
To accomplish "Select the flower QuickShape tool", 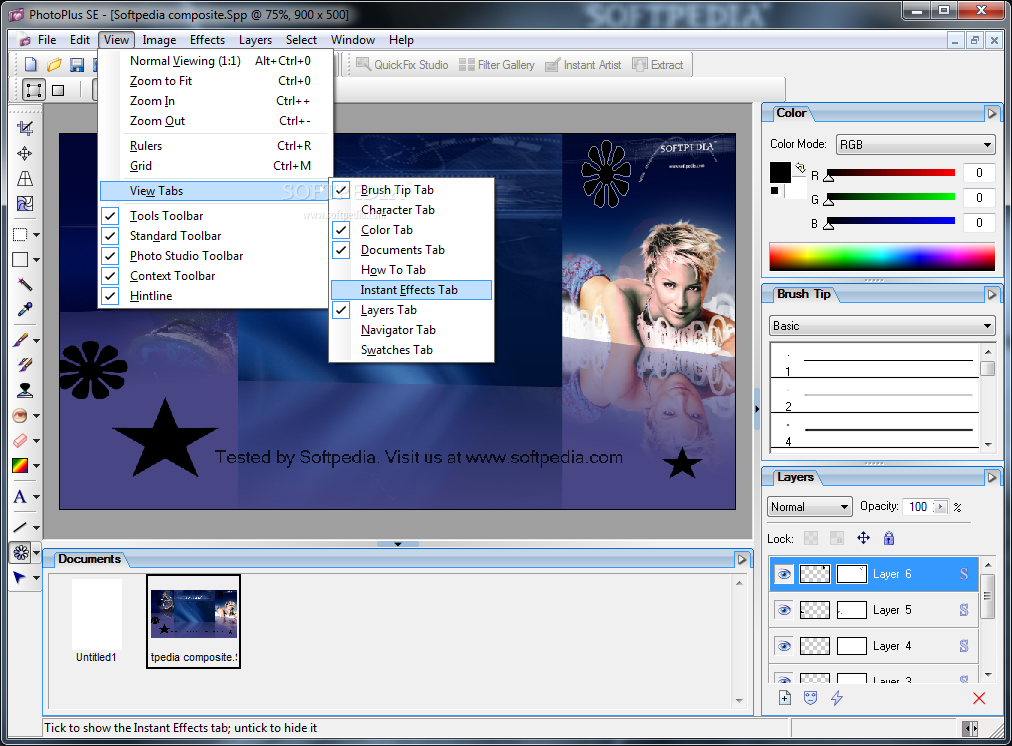I will click(21, 552).
